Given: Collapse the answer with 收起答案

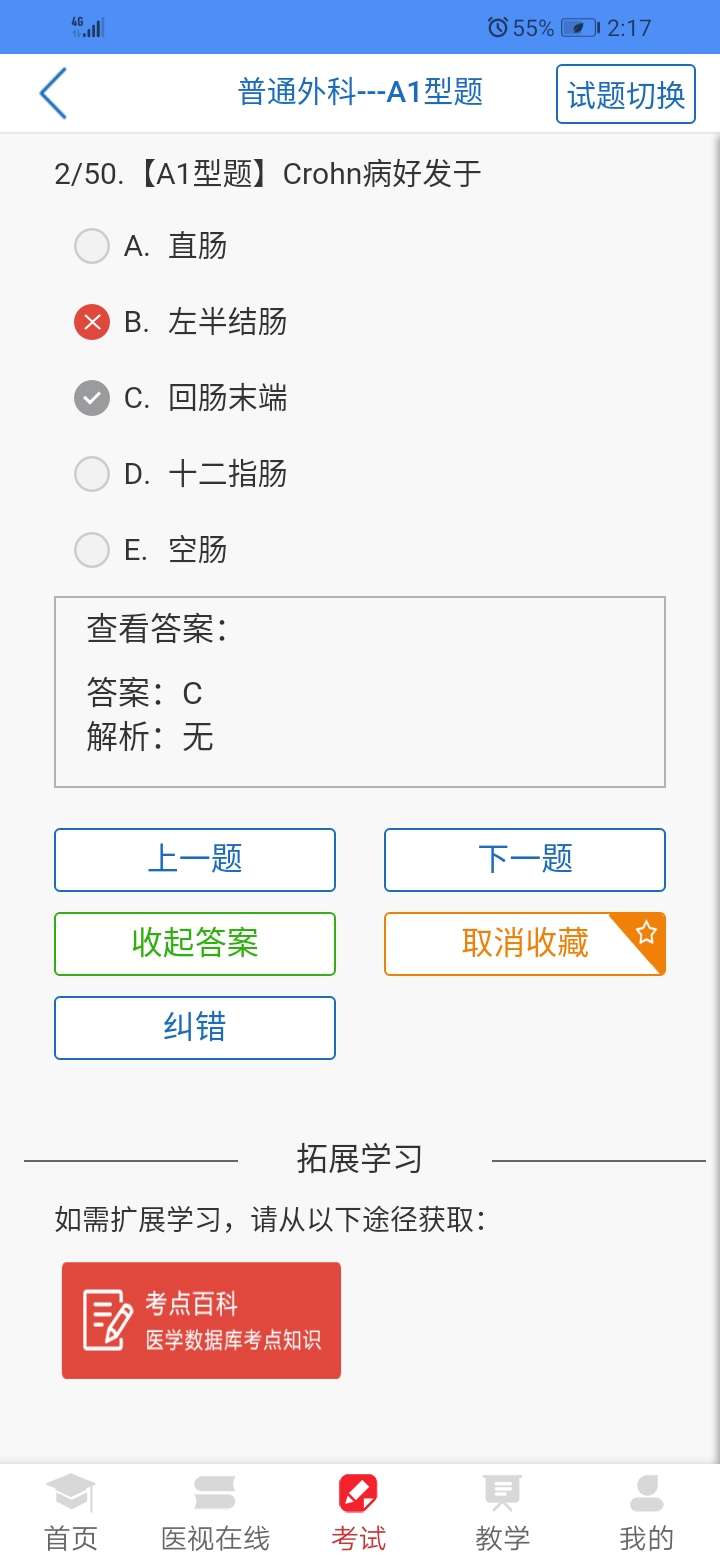Looking at the screenshot, I should point(194,943).
